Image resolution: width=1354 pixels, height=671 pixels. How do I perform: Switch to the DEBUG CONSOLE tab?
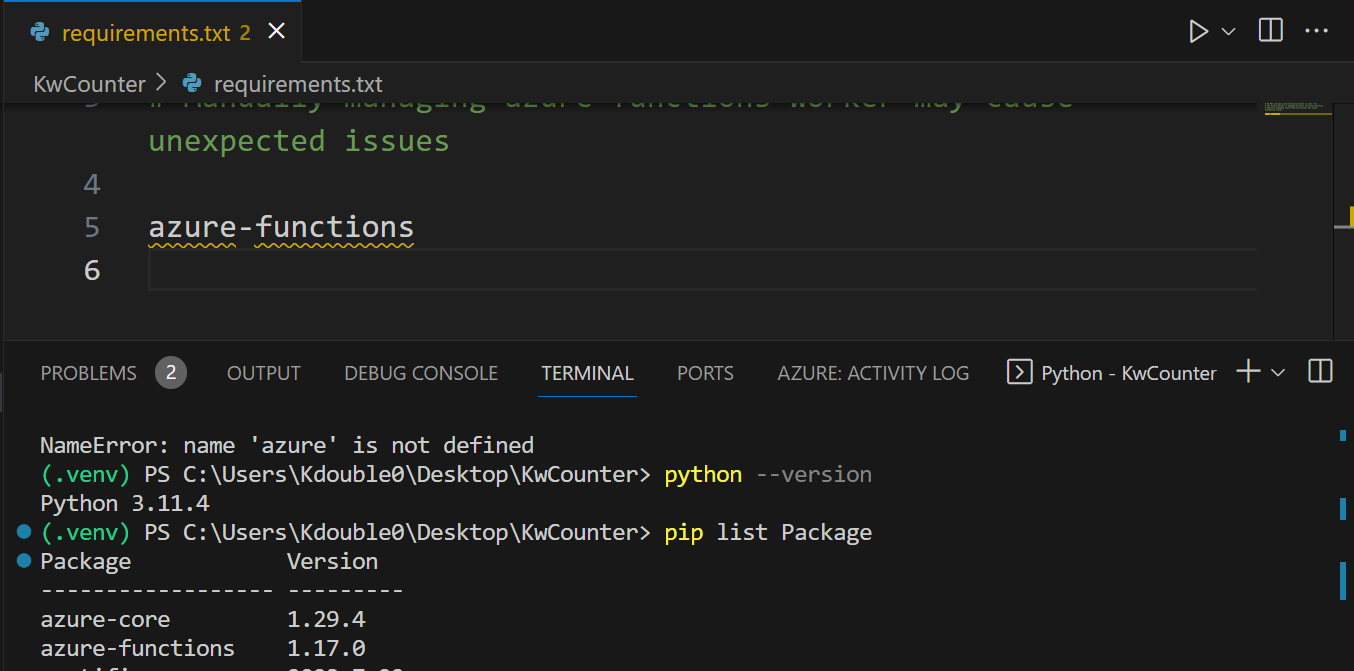click(x=421, y=373)
